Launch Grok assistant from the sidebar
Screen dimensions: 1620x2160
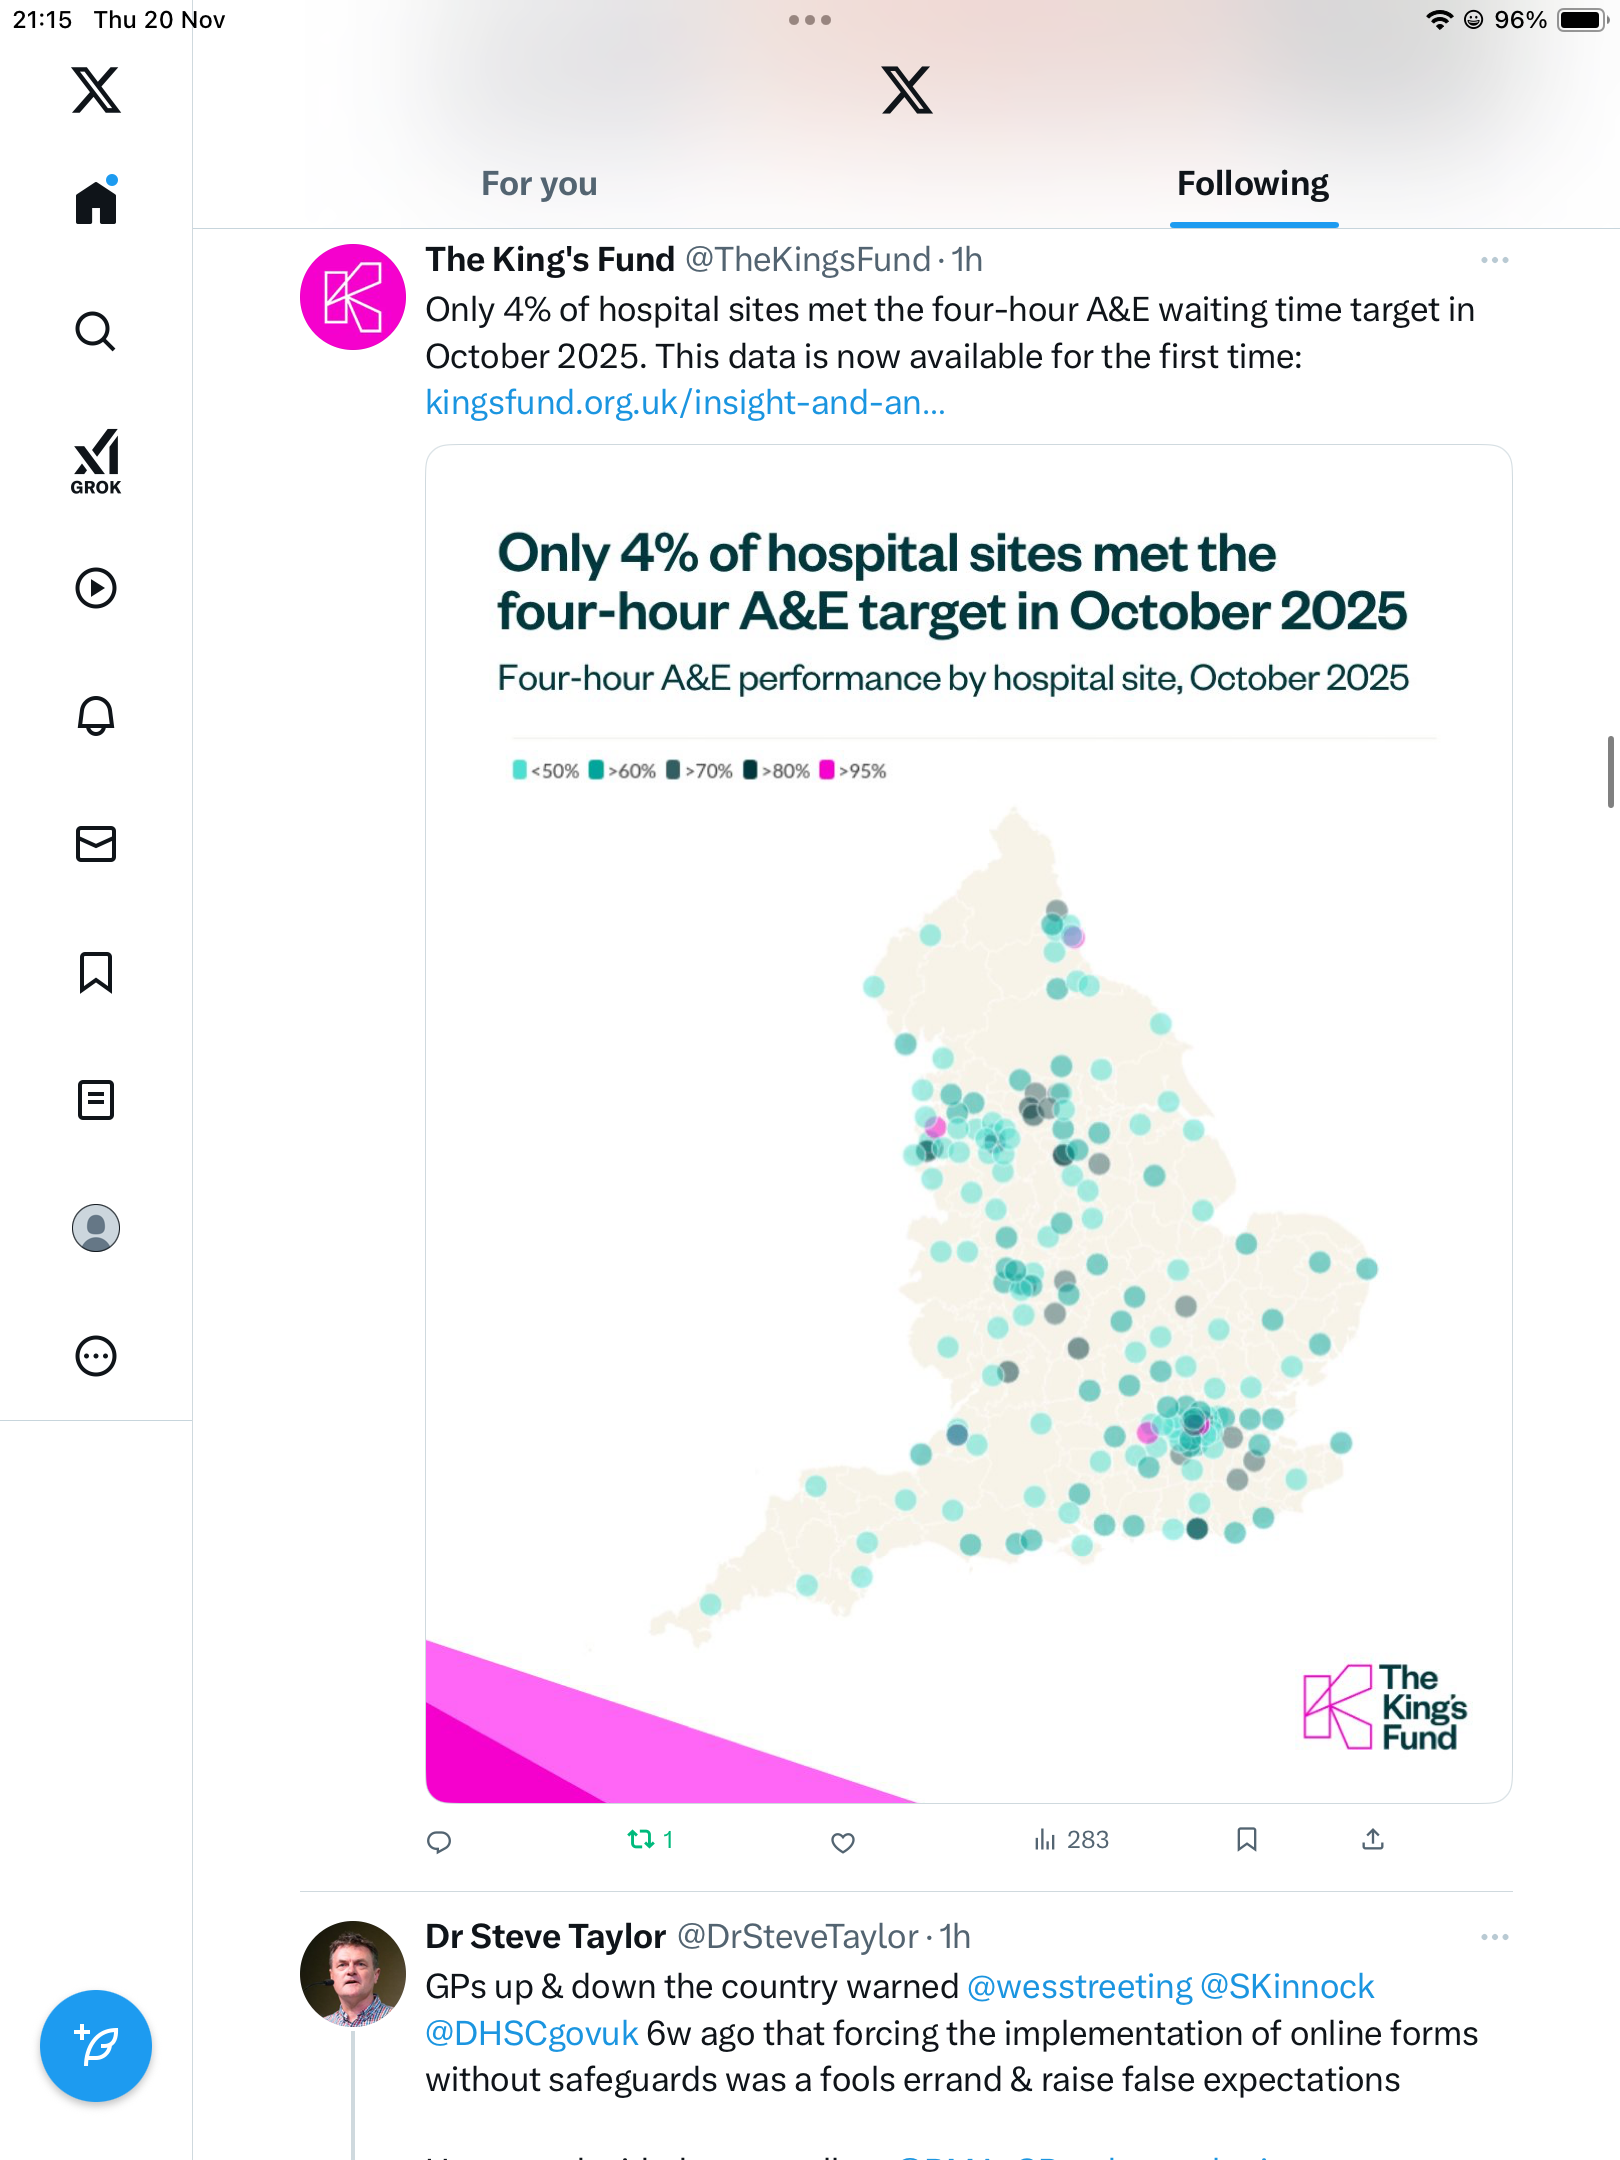click(x=96, y=461)
